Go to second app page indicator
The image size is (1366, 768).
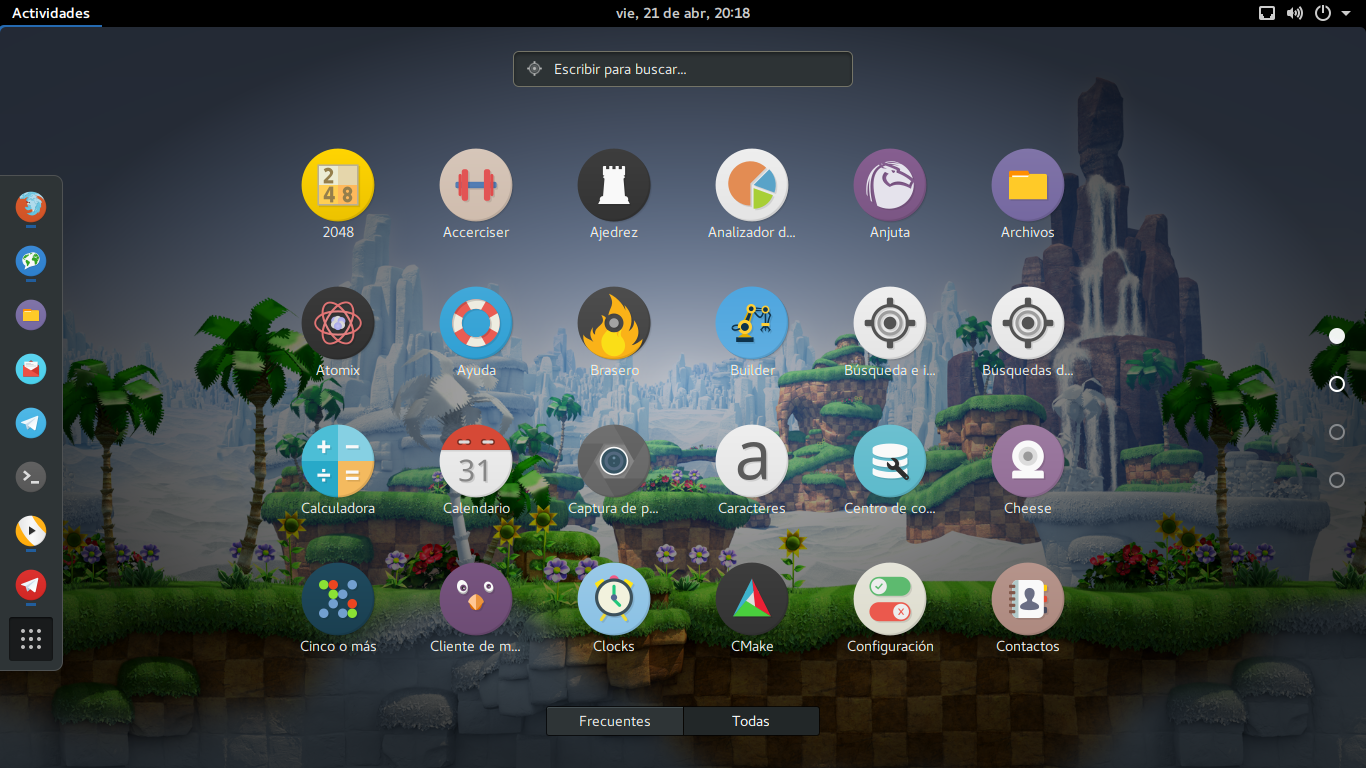click(x=1337, y=384)
